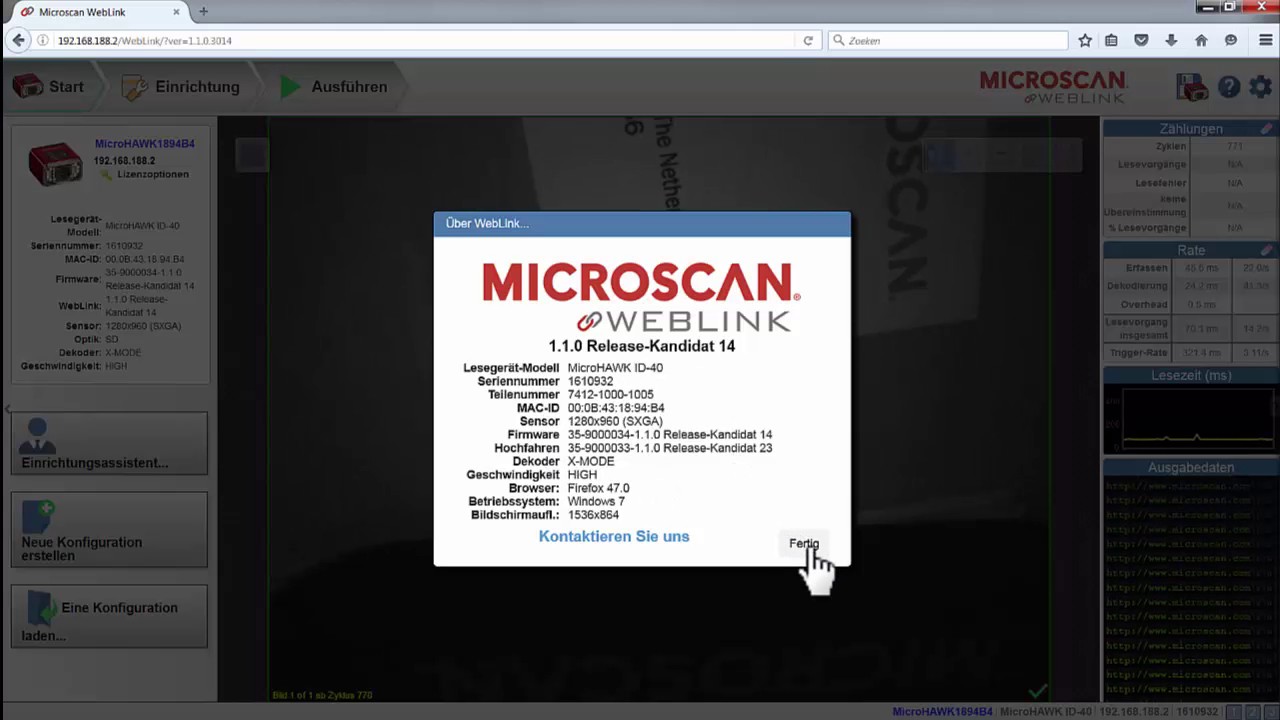
Task: Open Lizenzoptionen license options
Action: click(153, 174)
